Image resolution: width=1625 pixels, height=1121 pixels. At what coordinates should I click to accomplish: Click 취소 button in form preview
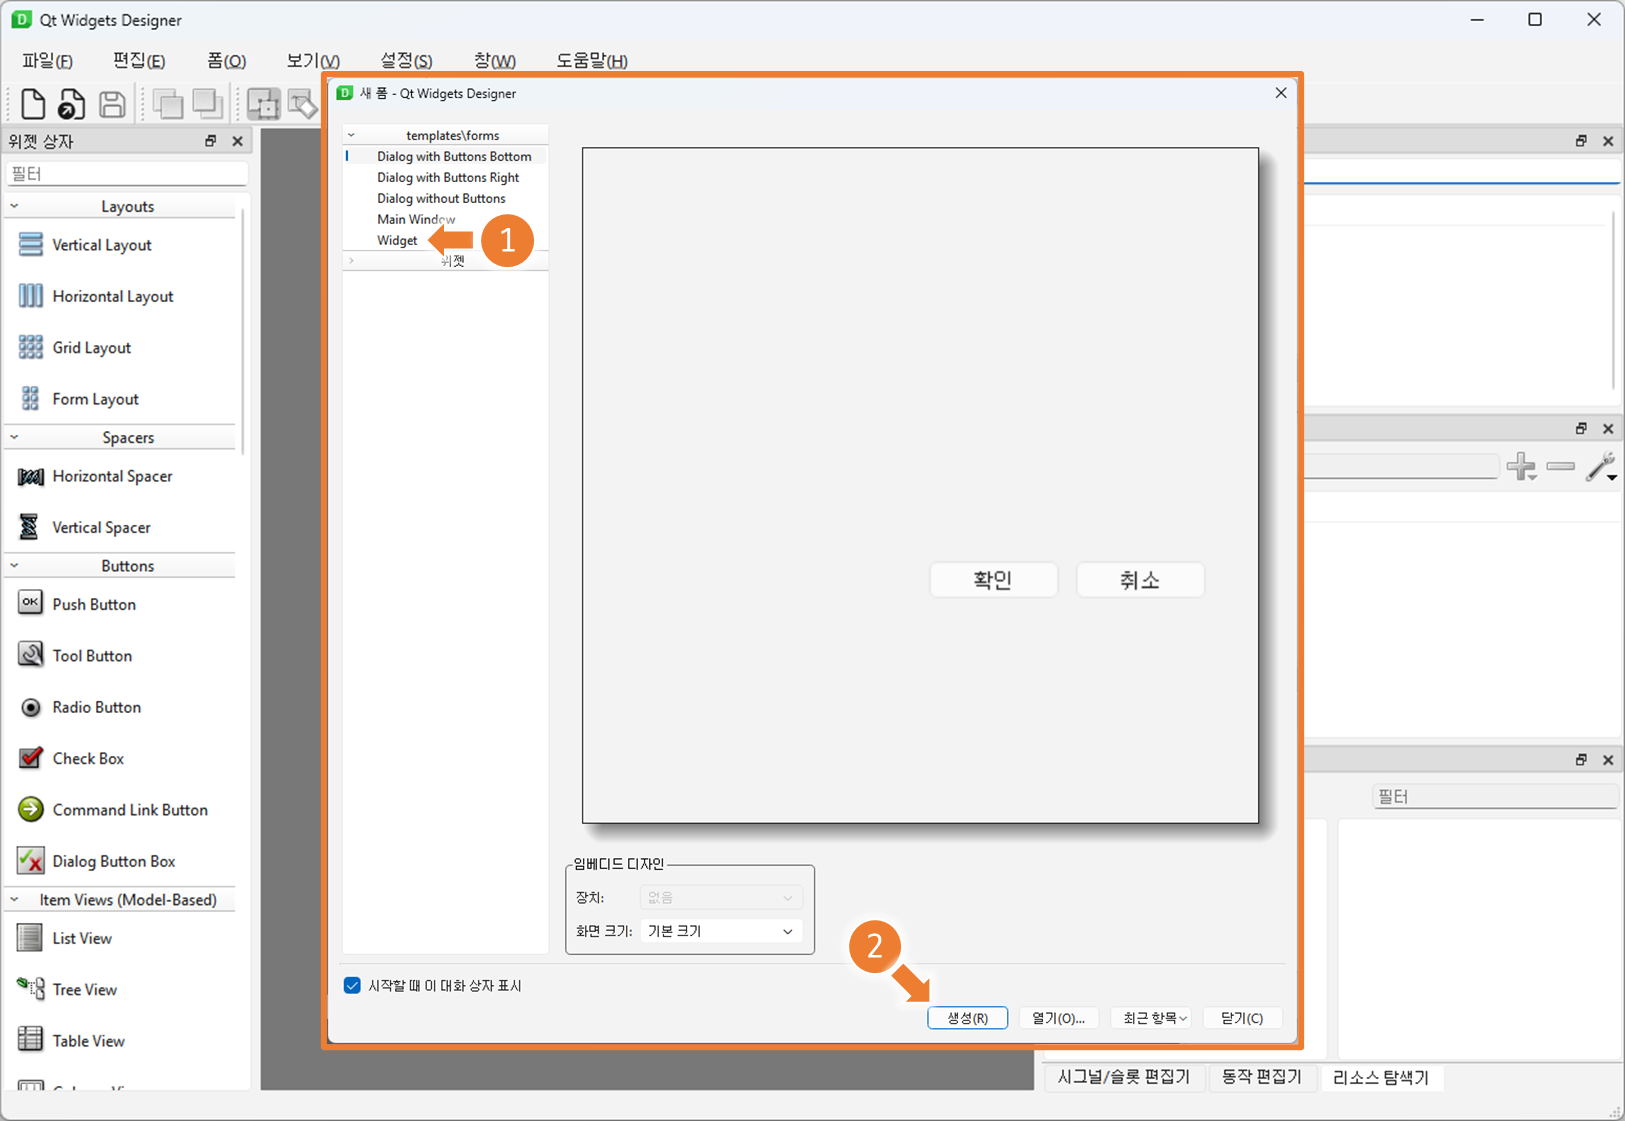(1140, 580)
